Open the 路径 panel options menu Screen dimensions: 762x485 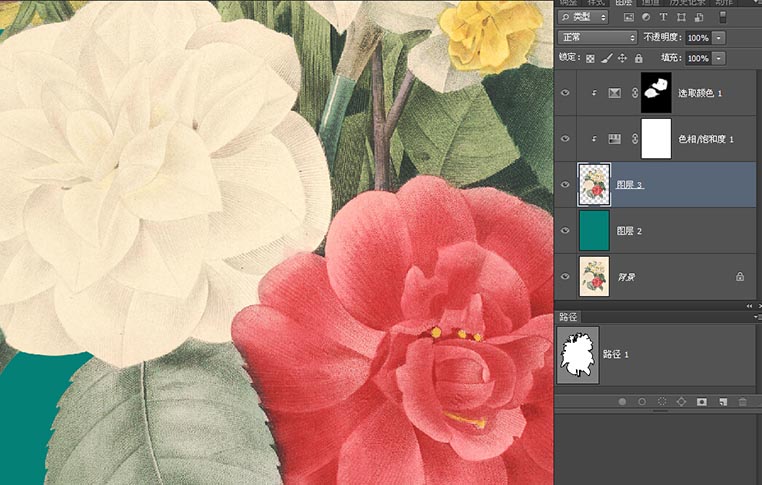pos(758,317)
